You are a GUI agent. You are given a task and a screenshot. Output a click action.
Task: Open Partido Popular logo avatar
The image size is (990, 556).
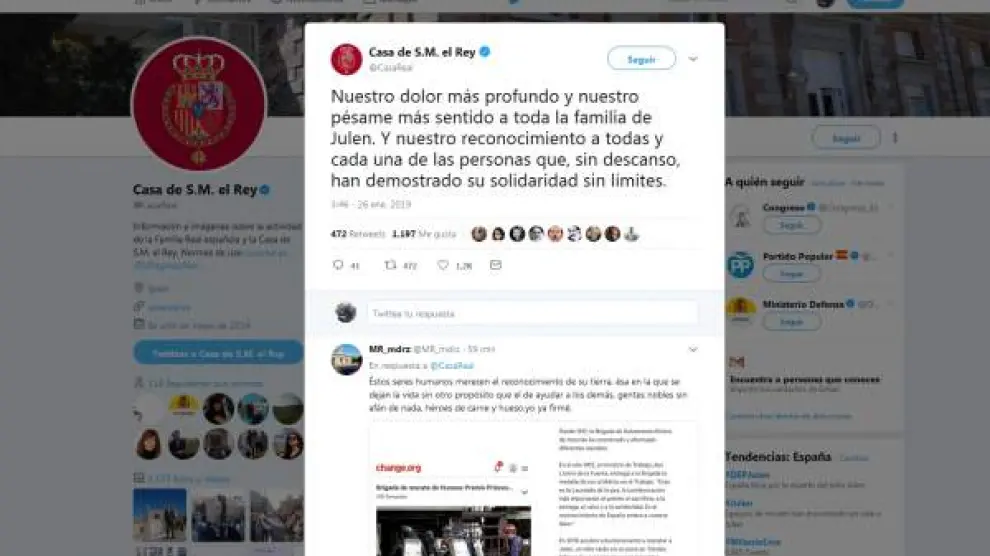point(740,265)
